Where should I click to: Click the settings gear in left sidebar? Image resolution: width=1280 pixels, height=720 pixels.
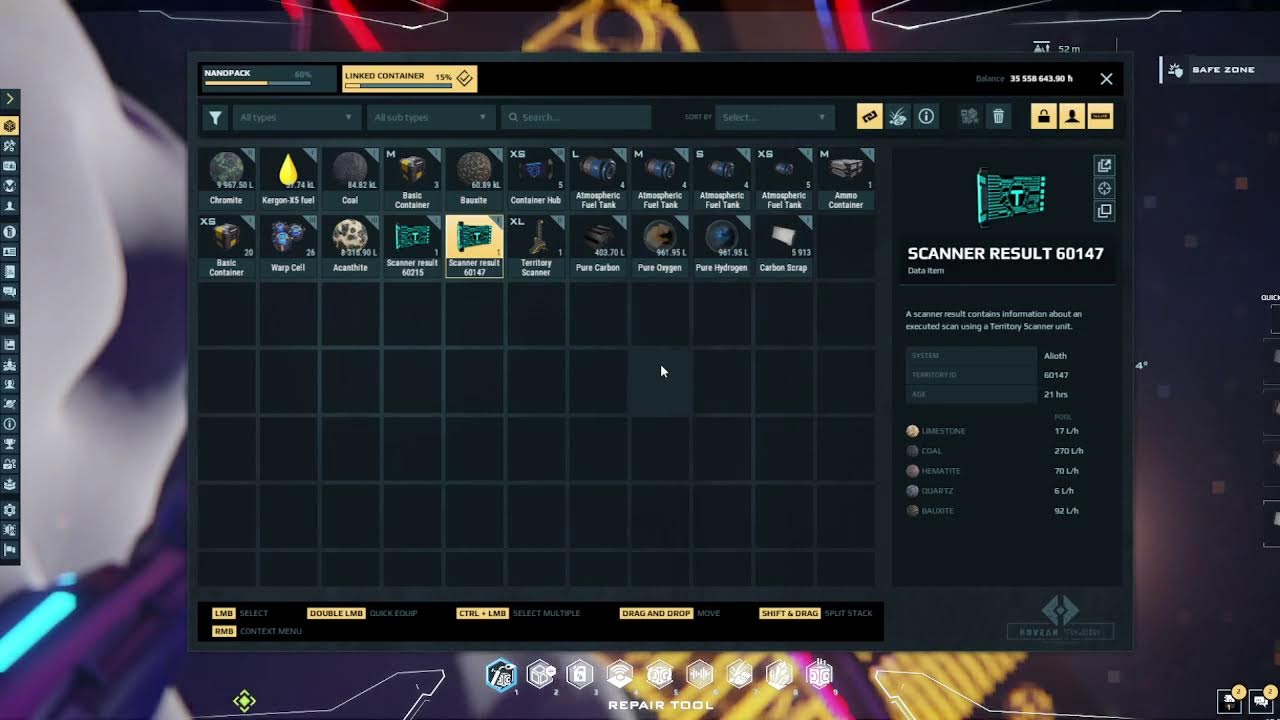10,510
